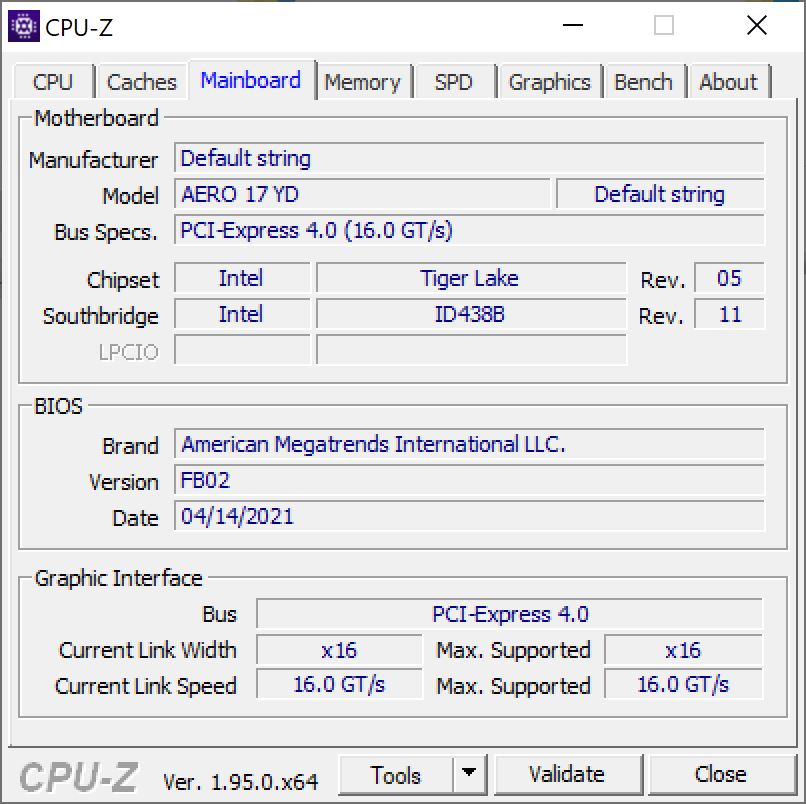Select the Manufacturer field 'Default string'
The image size is (806, 804).
[469, 158]
